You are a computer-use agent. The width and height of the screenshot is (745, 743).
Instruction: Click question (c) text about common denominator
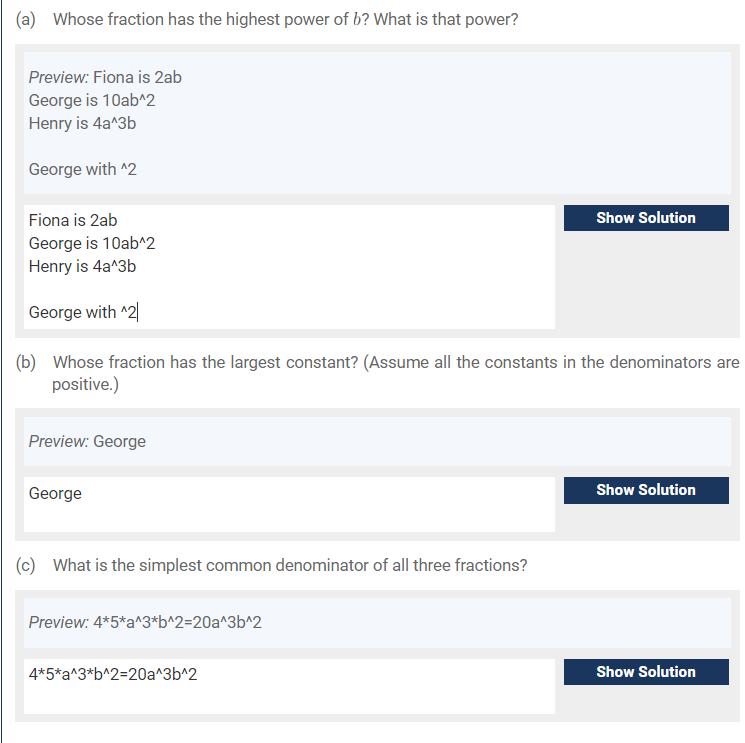tap(290, 565)
